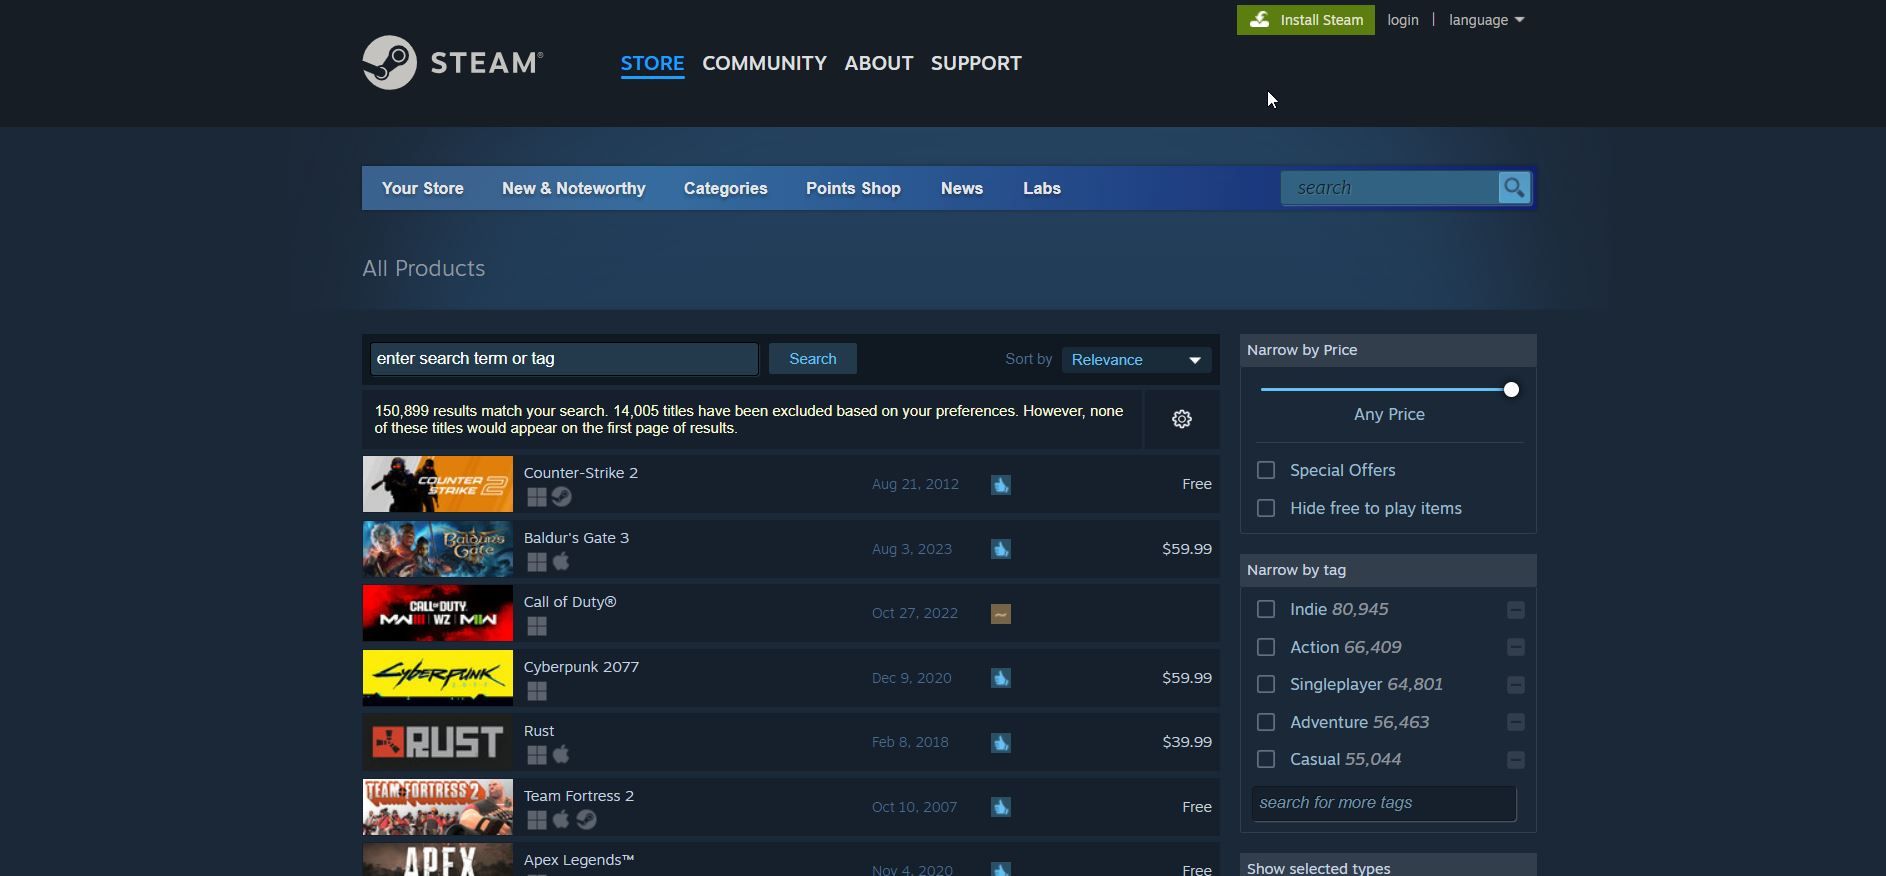Check Hide free to play items

1266,508
